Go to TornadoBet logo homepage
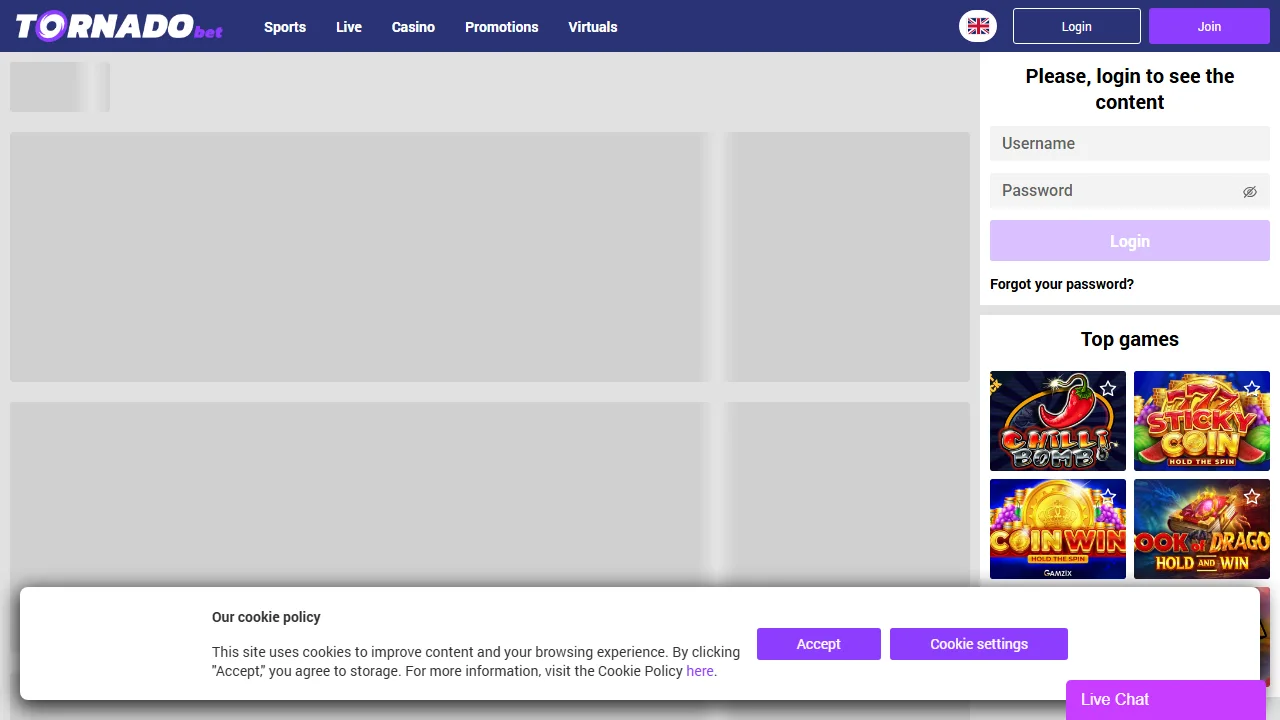Image resolution: width=1280 pixels, height=720 pixels. coord(119,26)
